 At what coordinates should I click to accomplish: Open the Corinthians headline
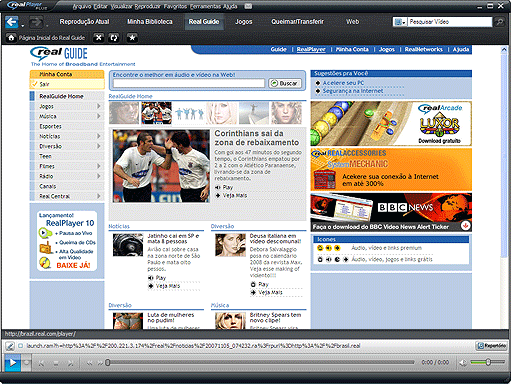coord(257,138)
